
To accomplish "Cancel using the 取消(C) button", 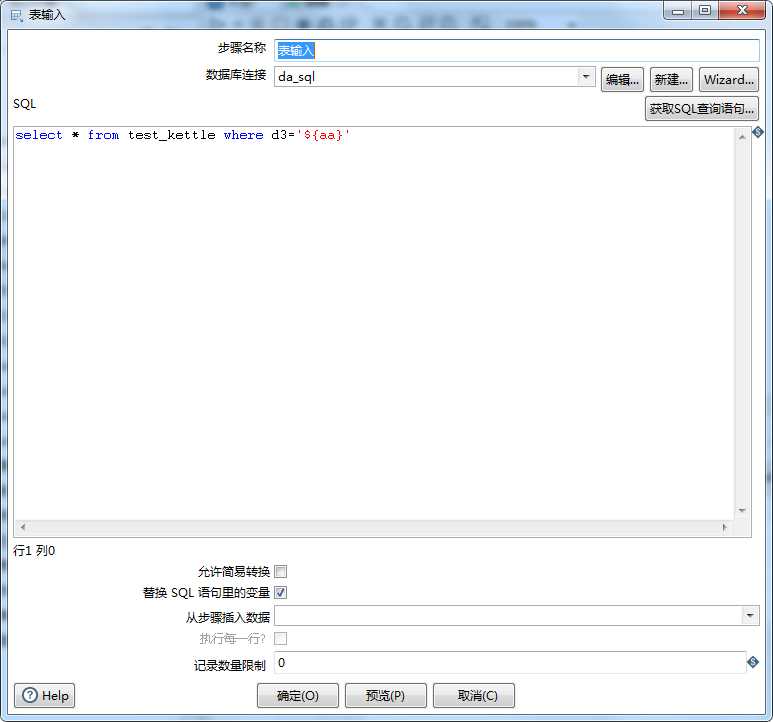I will [x=474, y=695].
